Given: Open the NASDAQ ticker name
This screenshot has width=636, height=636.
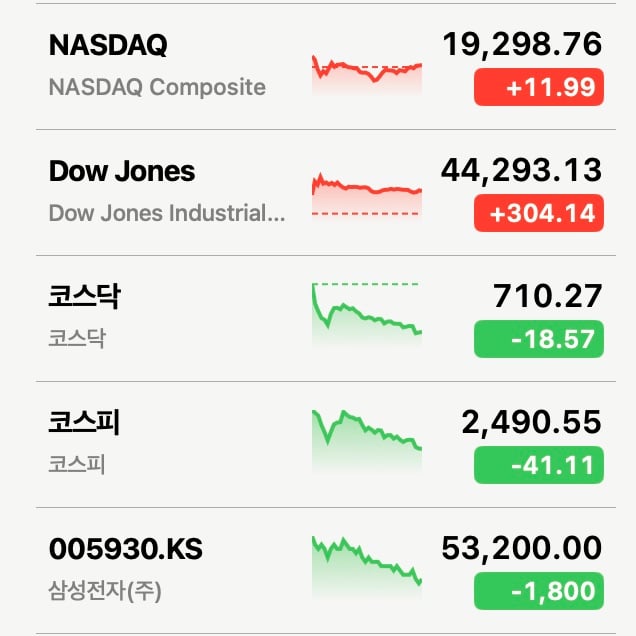Looking at the screenshot, I should [x=108, y=45].
